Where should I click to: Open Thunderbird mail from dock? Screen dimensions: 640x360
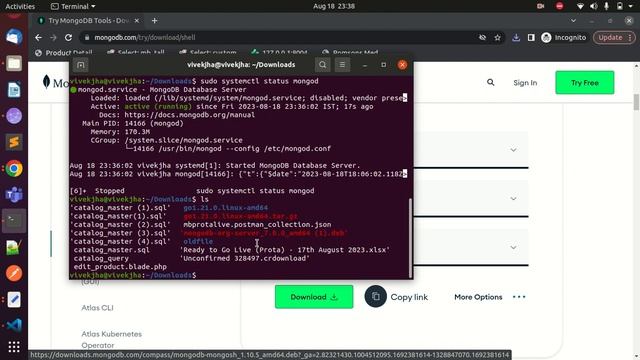tap(14, 37)
